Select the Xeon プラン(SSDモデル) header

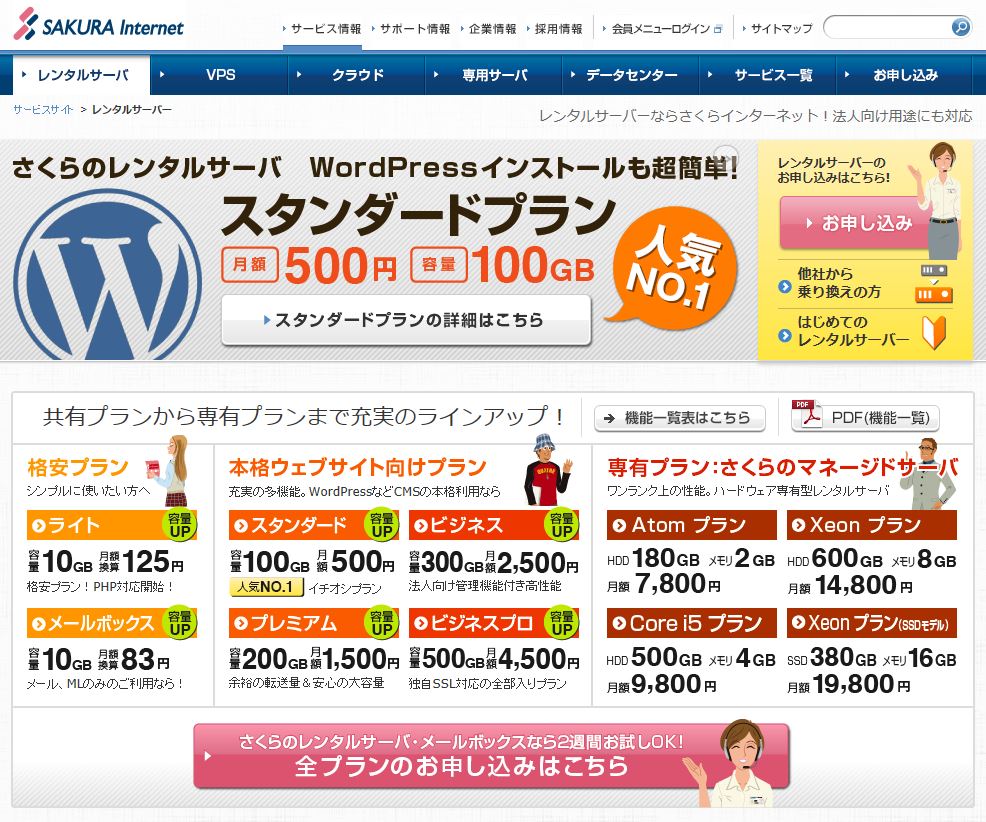click(x=872, y=623)
